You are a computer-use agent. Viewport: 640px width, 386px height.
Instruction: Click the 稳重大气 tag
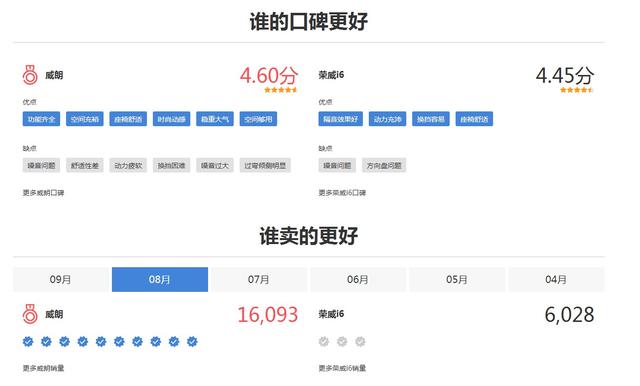tap(215, 119)
